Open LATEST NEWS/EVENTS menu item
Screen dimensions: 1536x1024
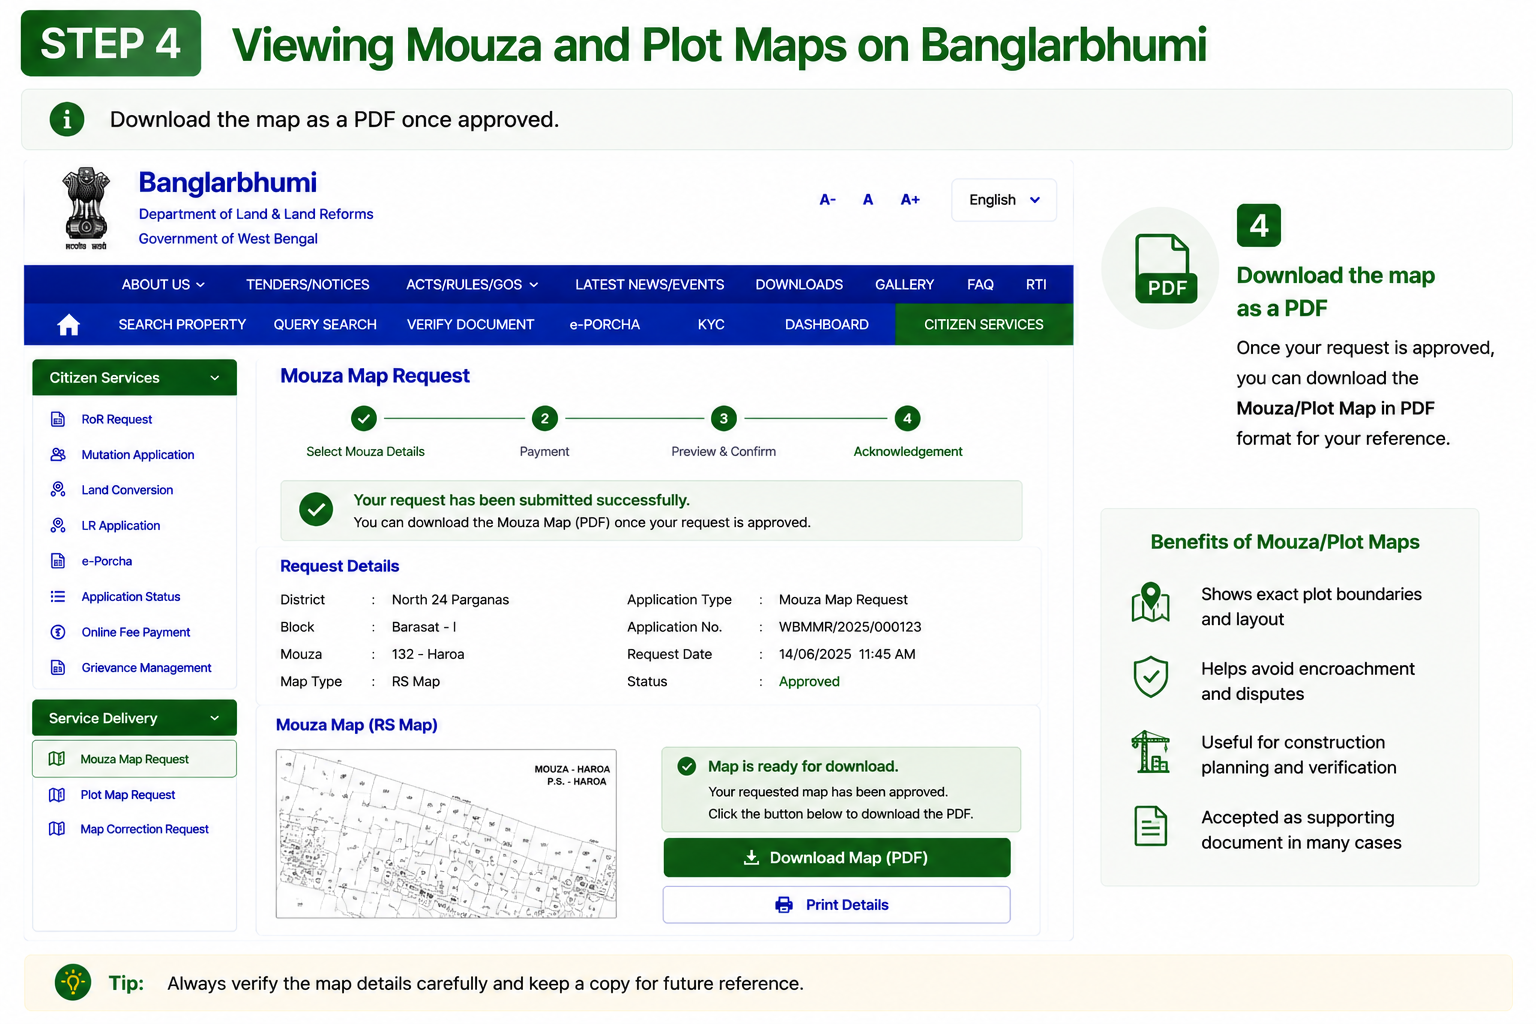point(650,285)
